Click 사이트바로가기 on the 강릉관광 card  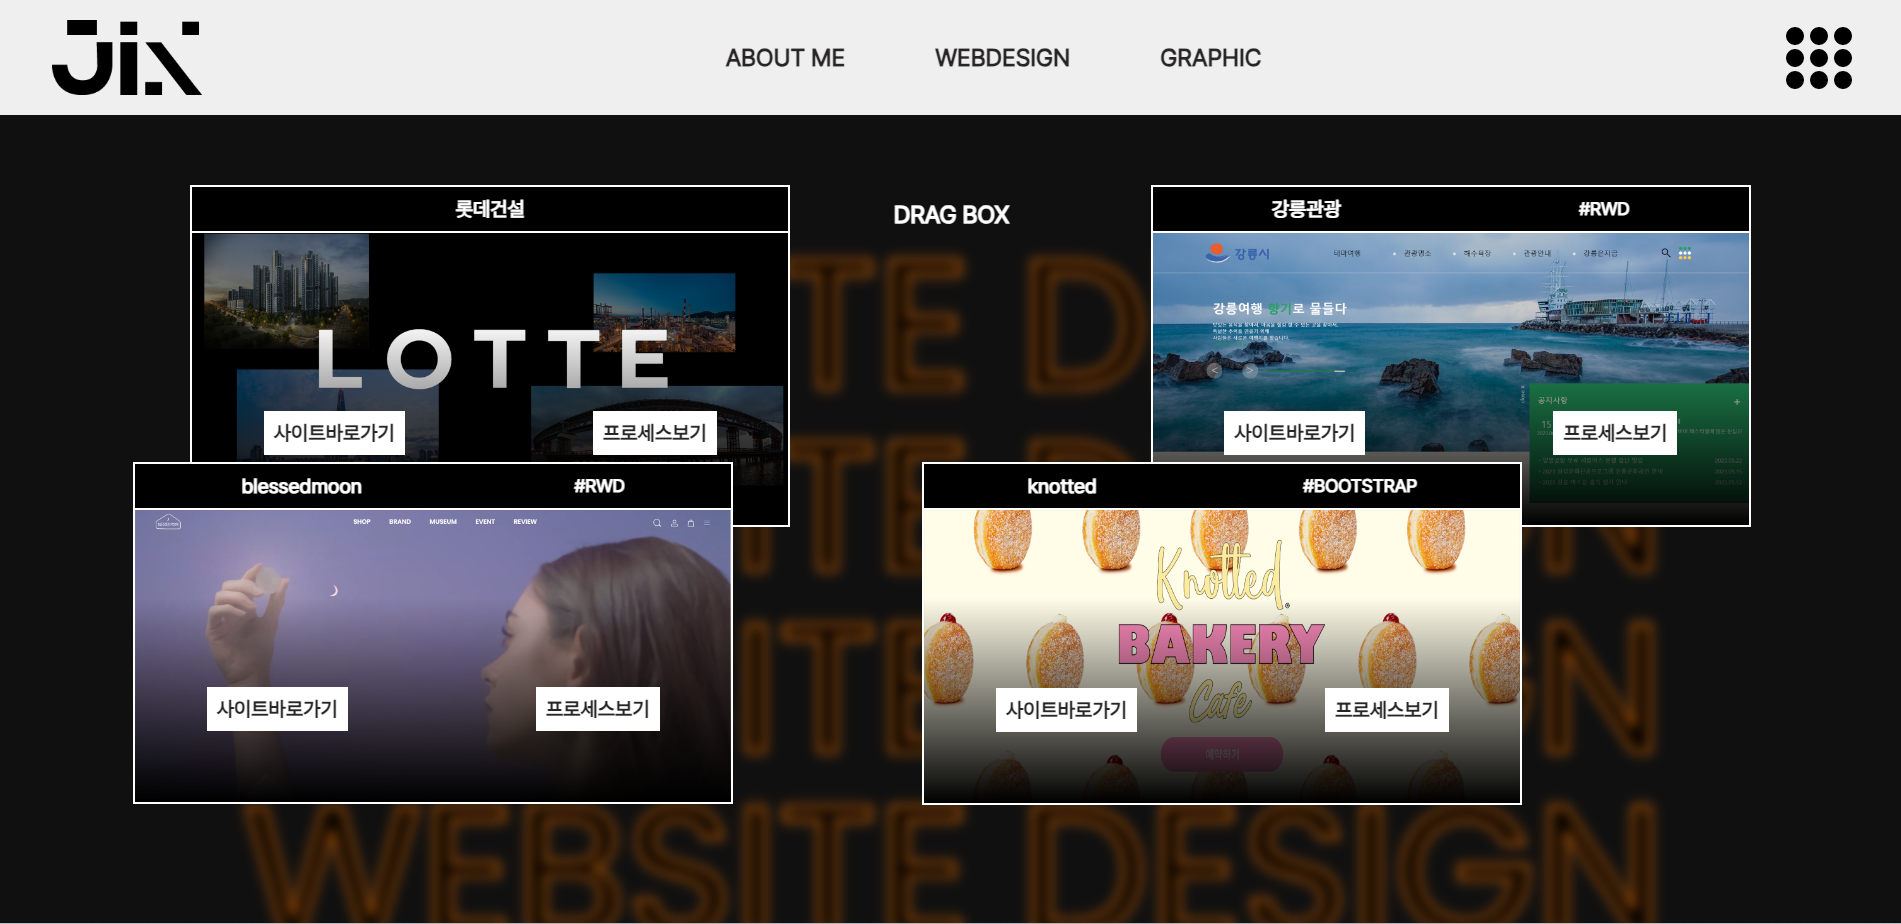(x=1294, y=433)
